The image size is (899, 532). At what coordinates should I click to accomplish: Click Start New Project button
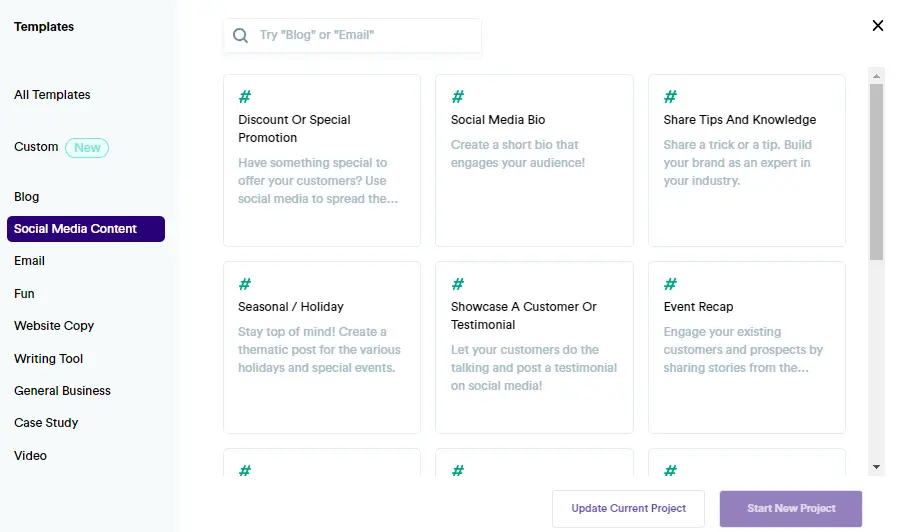(791, 508)
